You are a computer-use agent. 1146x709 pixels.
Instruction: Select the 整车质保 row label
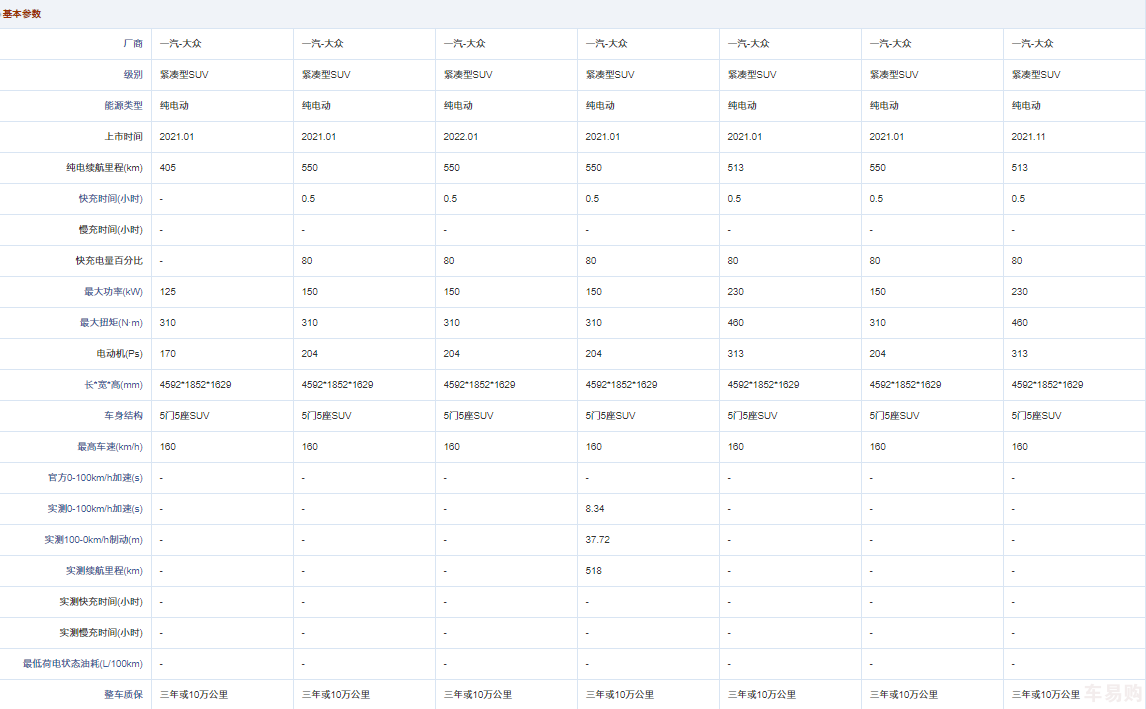click(124, 695)
